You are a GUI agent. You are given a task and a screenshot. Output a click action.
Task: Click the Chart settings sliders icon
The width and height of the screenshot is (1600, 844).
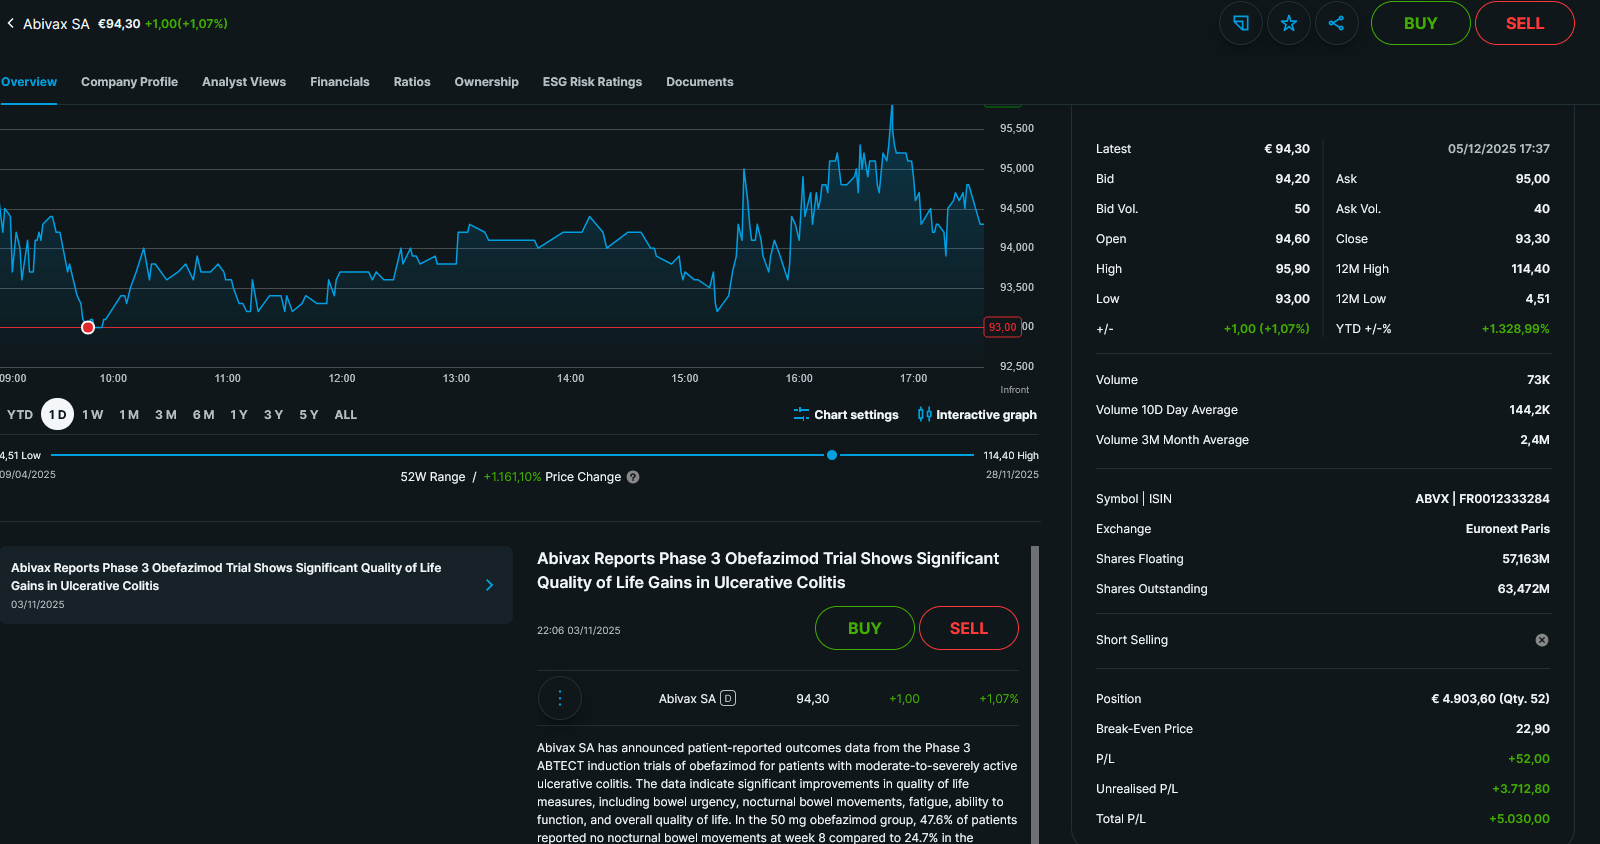coord(801,414)
